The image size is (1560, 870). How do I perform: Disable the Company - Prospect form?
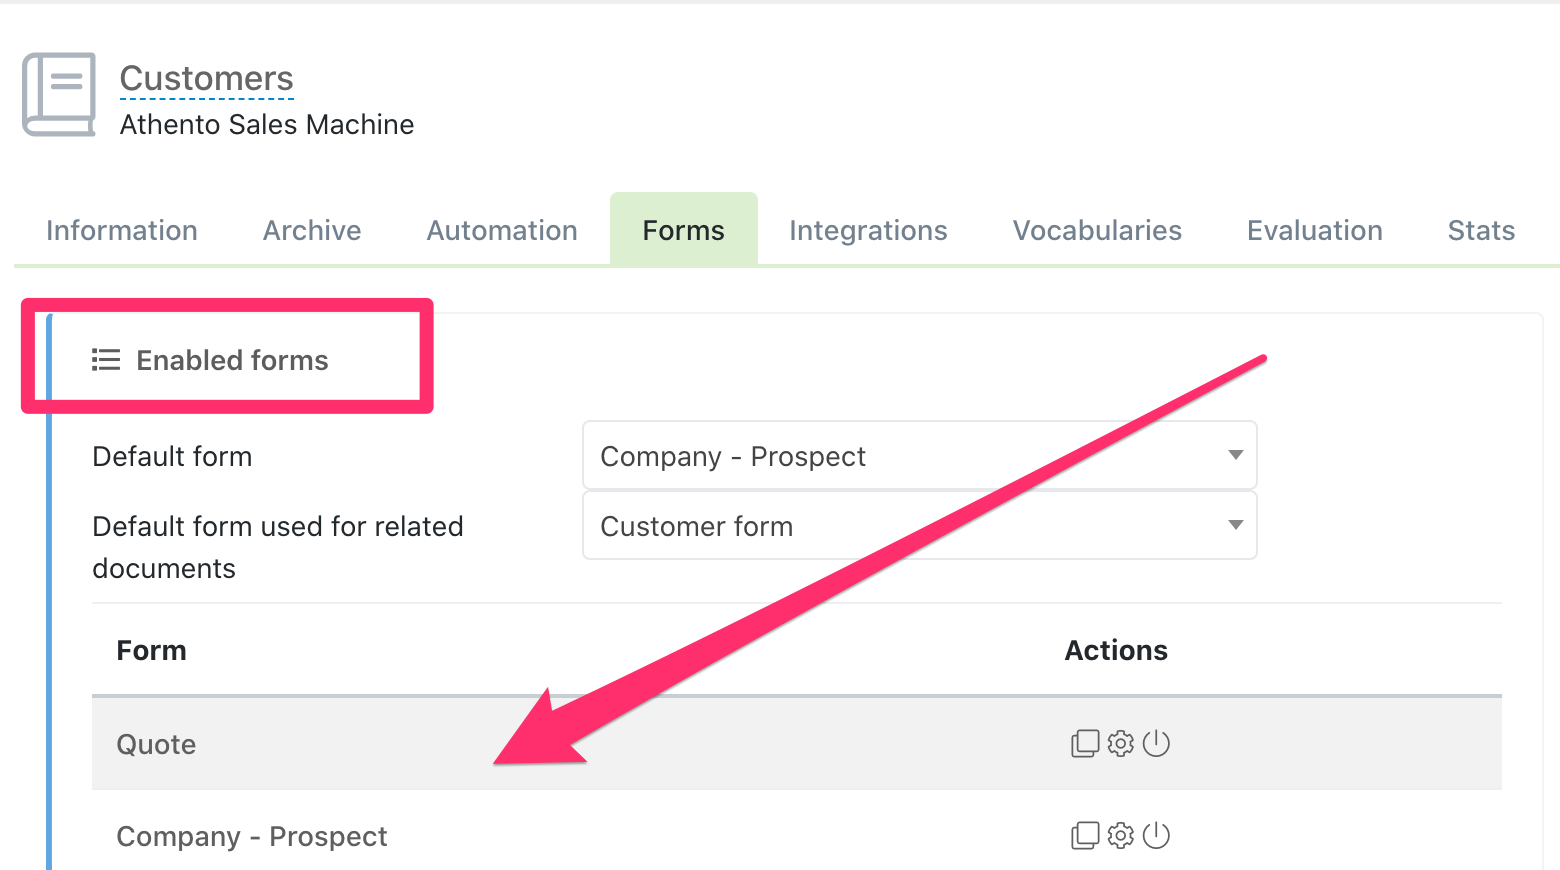pos(1156,836)
